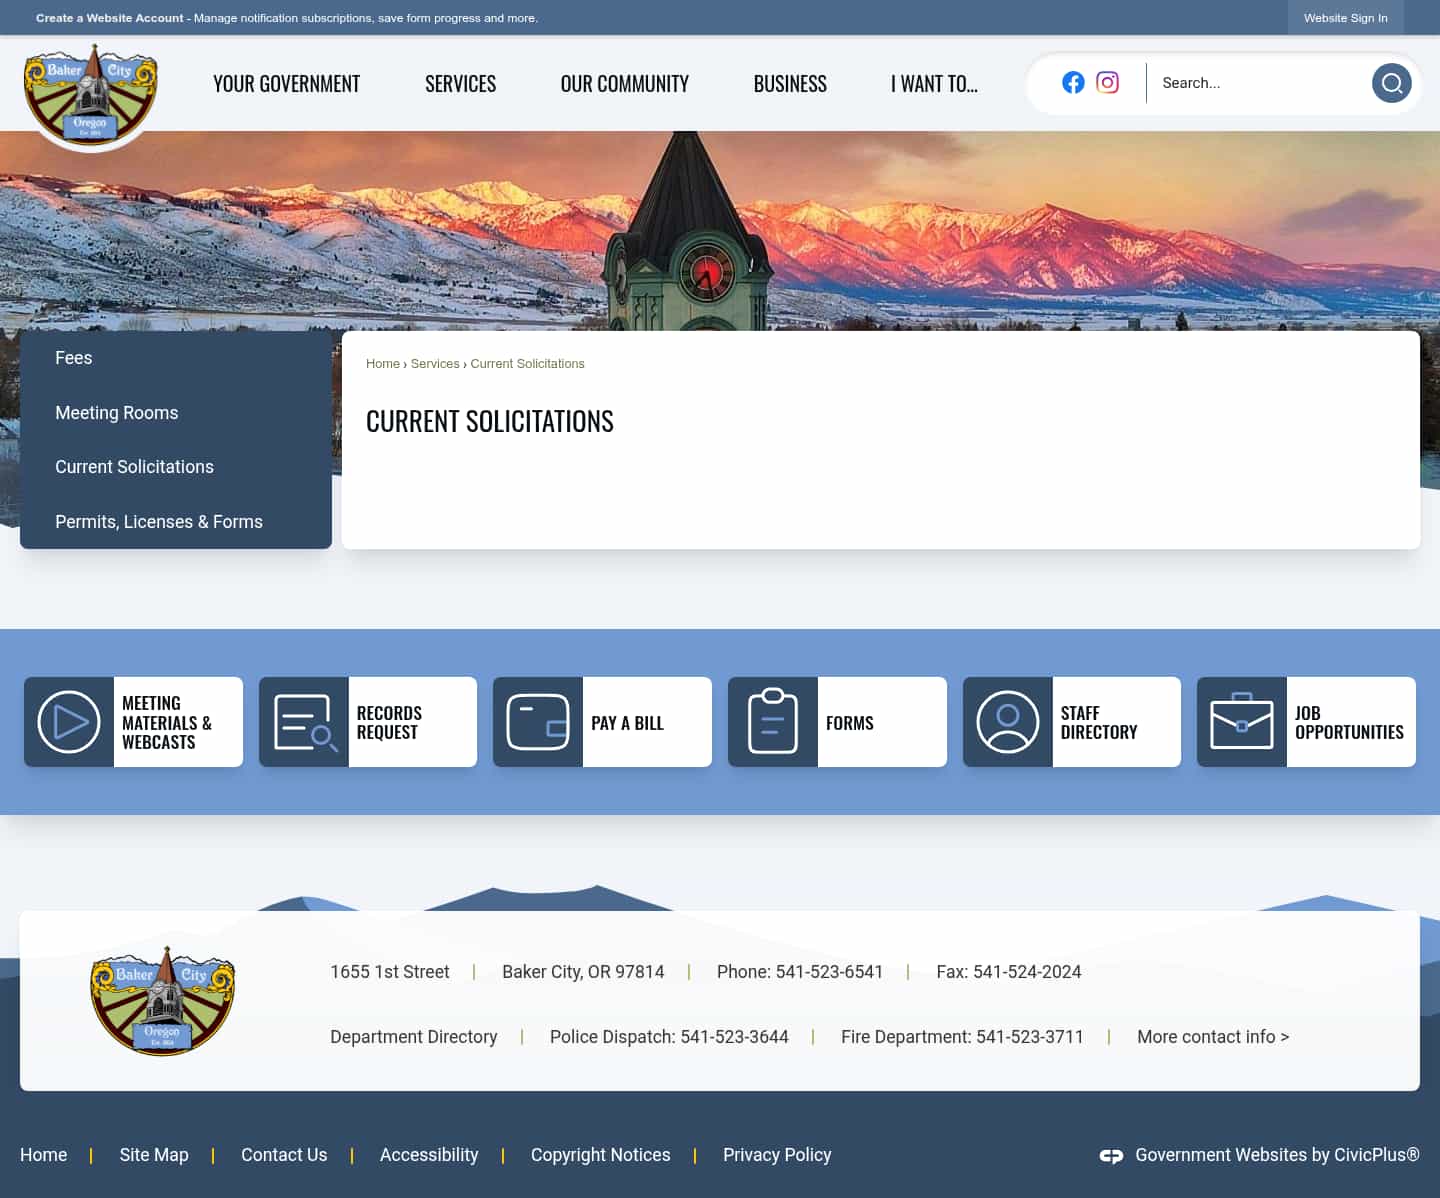The image size is (1440, 1198).
Task: Click the briefcase icon for Job Opportunities
Action: (1242, 722)
